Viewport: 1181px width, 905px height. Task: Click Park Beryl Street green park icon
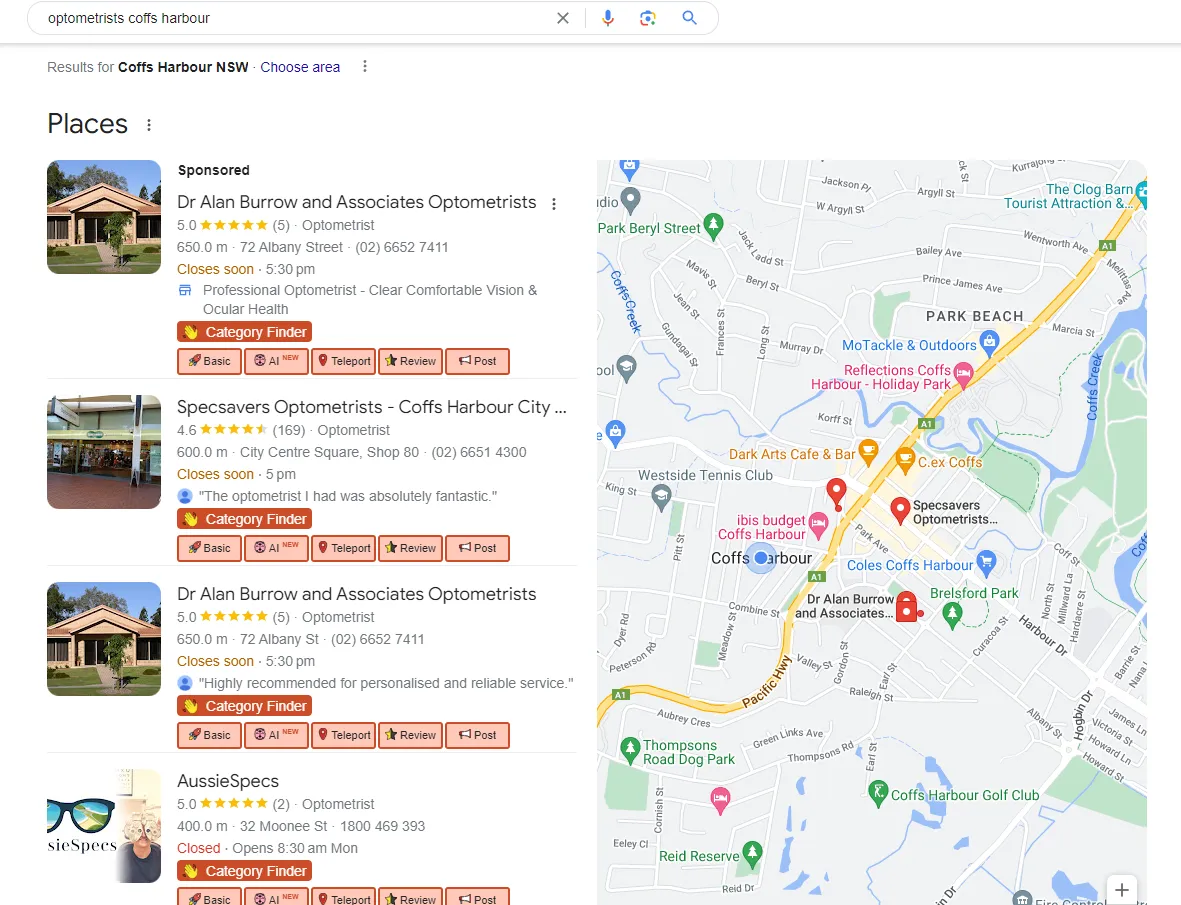pos(713,225)
